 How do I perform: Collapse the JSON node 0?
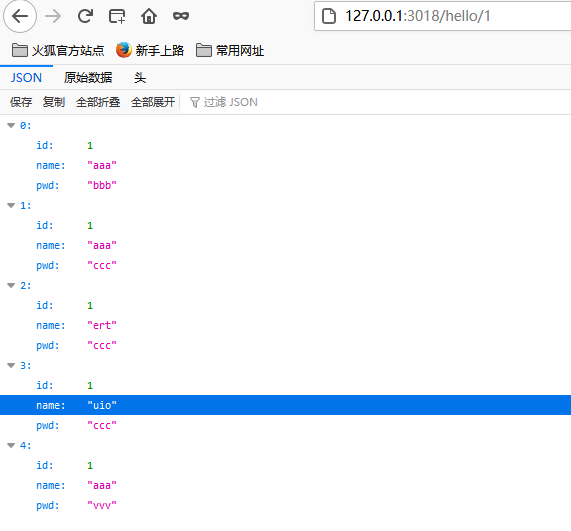[11, 126]
